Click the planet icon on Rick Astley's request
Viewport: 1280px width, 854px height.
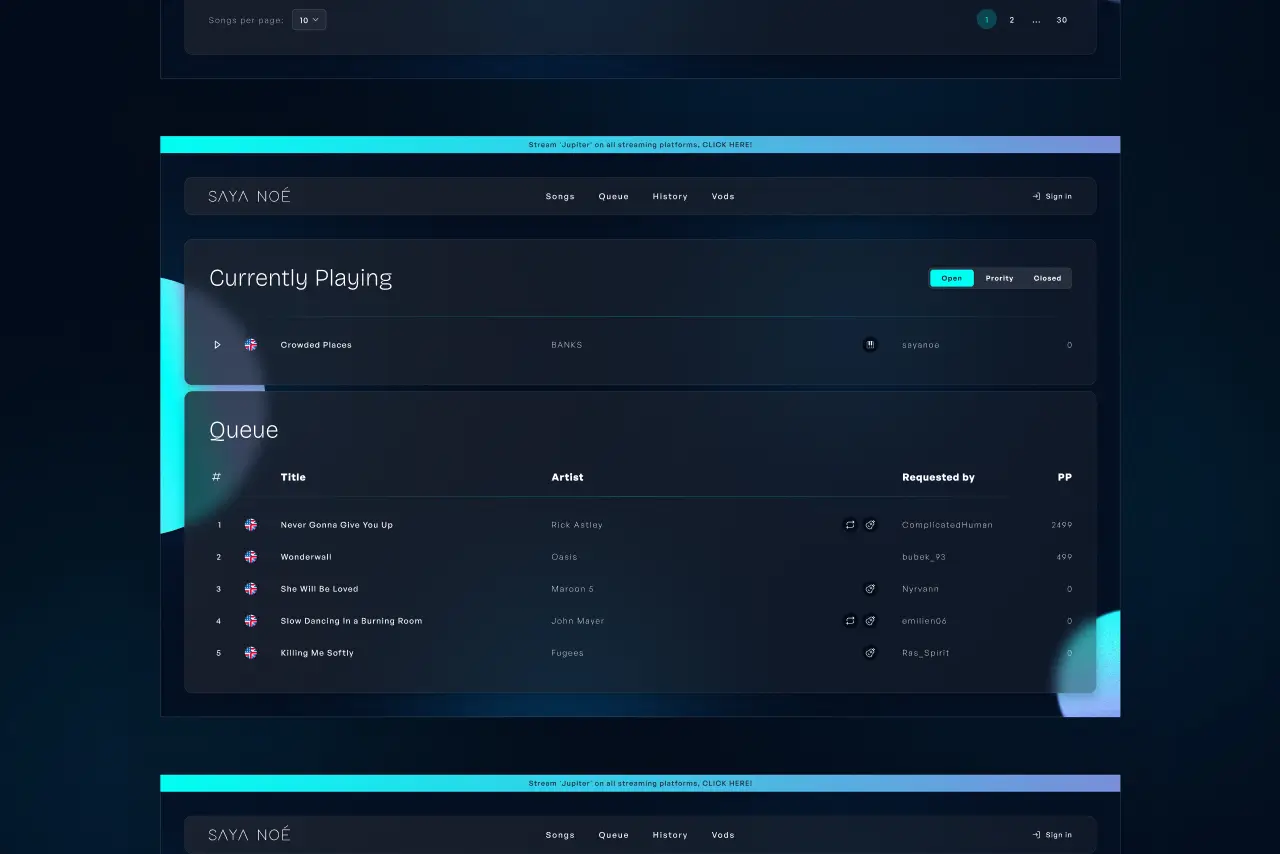(x=870, y=524)
